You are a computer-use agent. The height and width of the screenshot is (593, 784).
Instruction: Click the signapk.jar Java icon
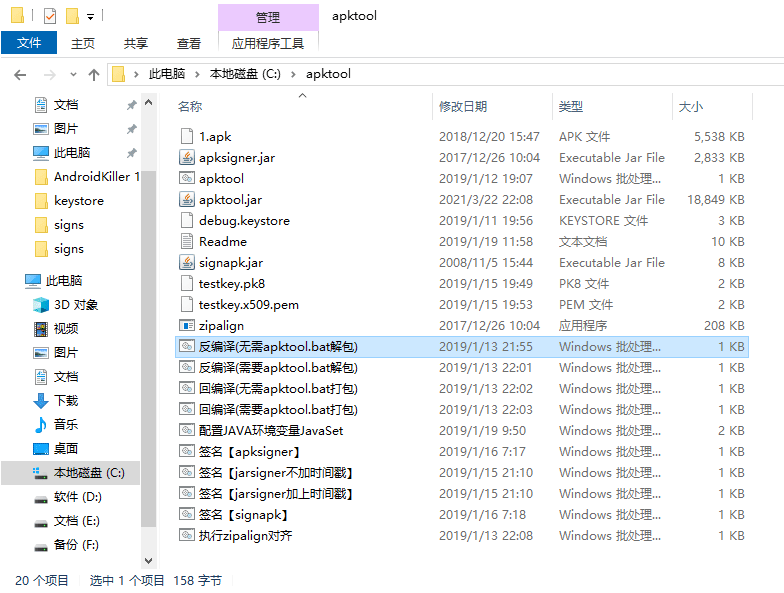[186, 262]
